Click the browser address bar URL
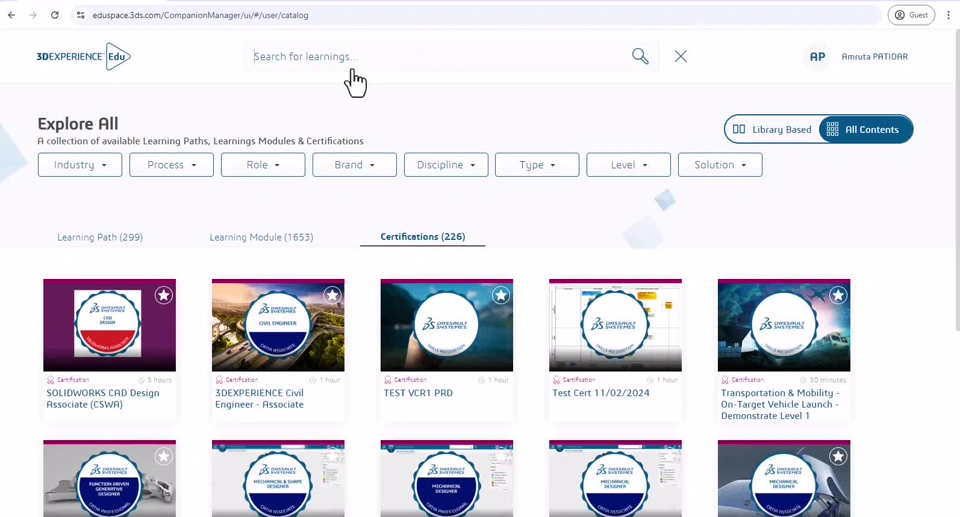 pyautogui.click(x=200, y=15)
